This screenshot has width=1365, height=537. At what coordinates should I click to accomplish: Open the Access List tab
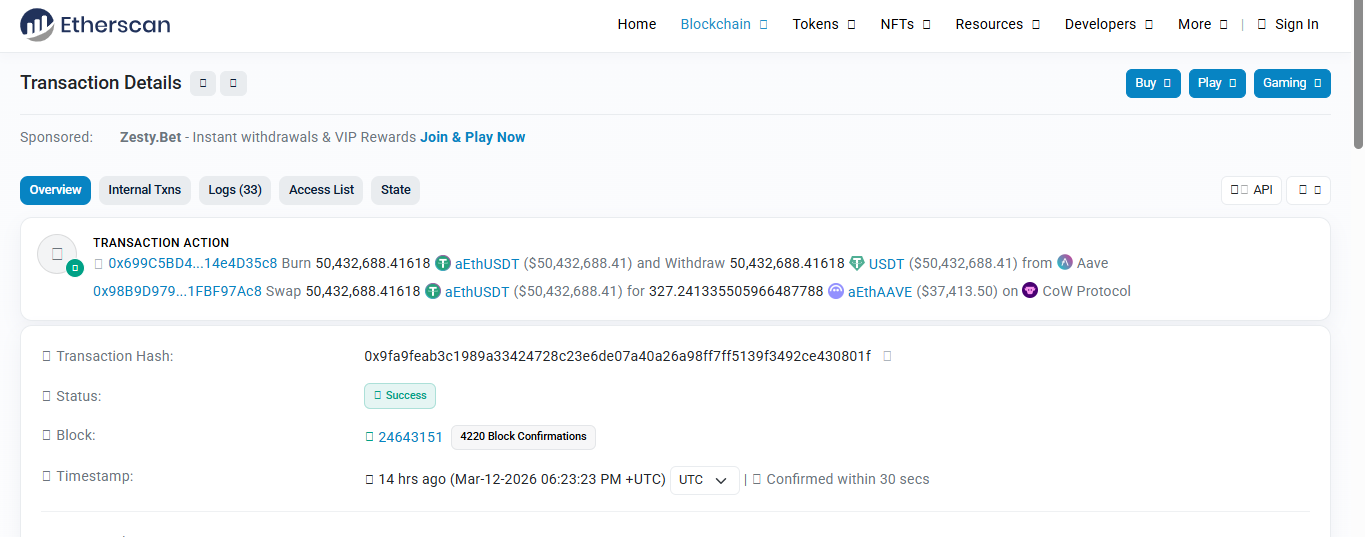[322, 190]
